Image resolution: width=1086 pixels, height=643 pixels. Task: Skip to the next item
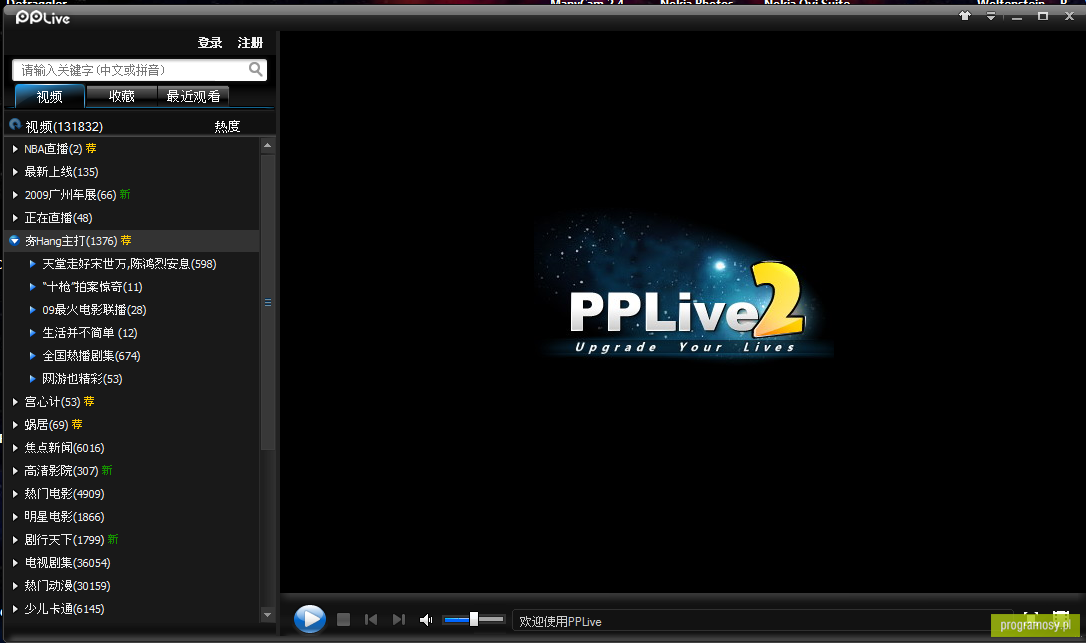[x=398, y=619]
